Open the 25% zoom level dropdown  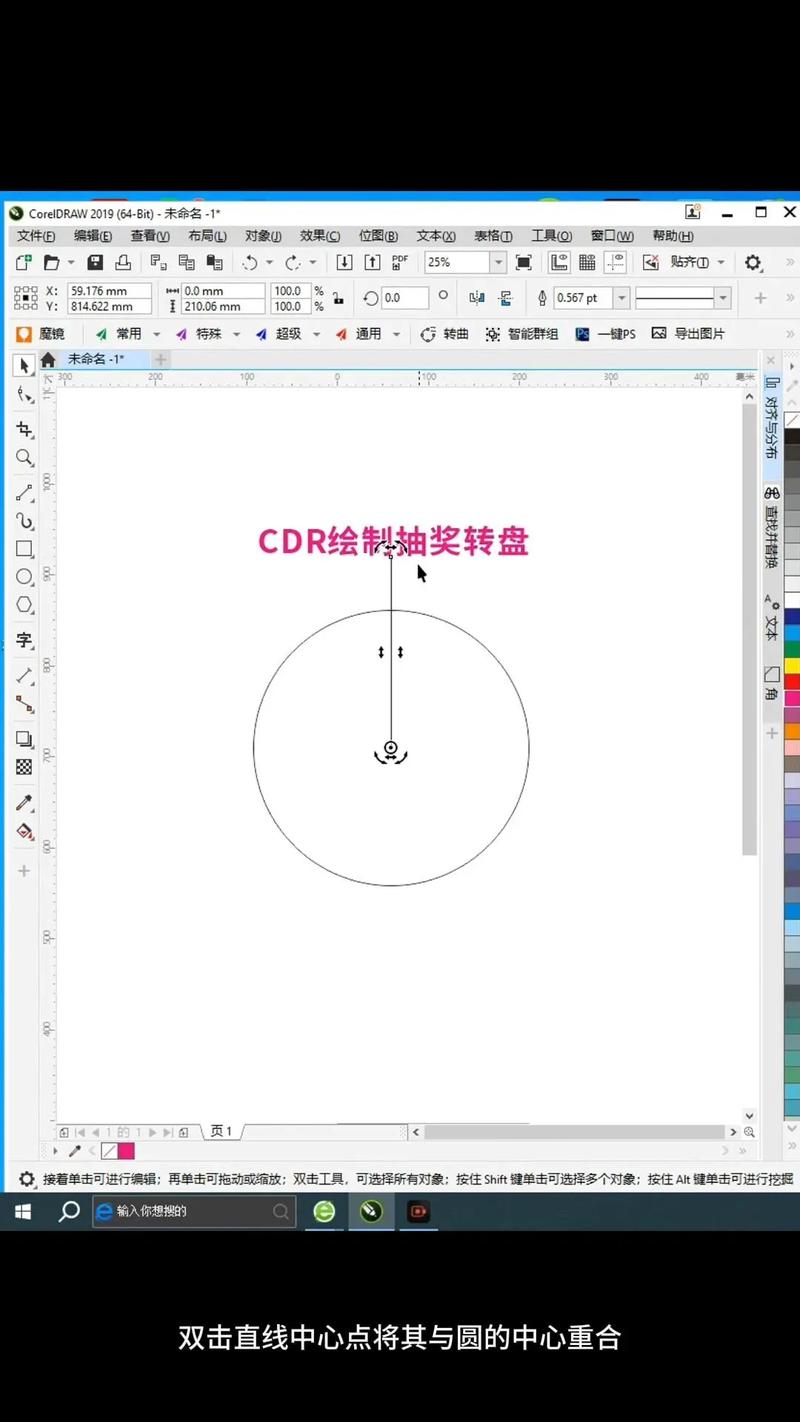499,262
